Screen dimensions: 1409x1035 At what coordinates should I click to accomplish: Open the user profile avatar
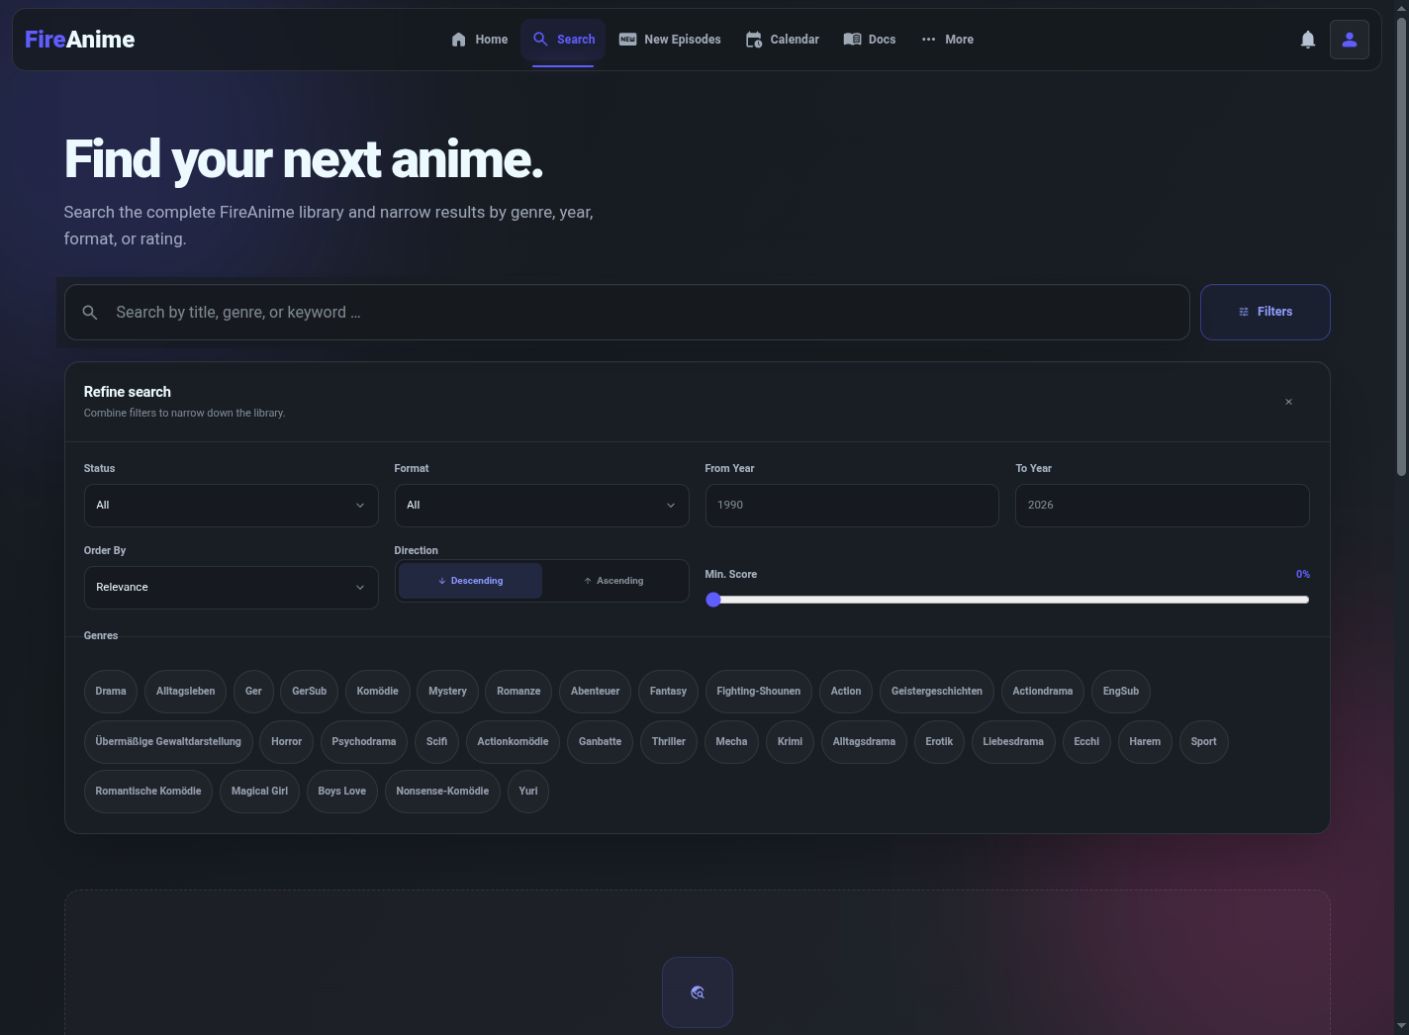[1349, 40]
